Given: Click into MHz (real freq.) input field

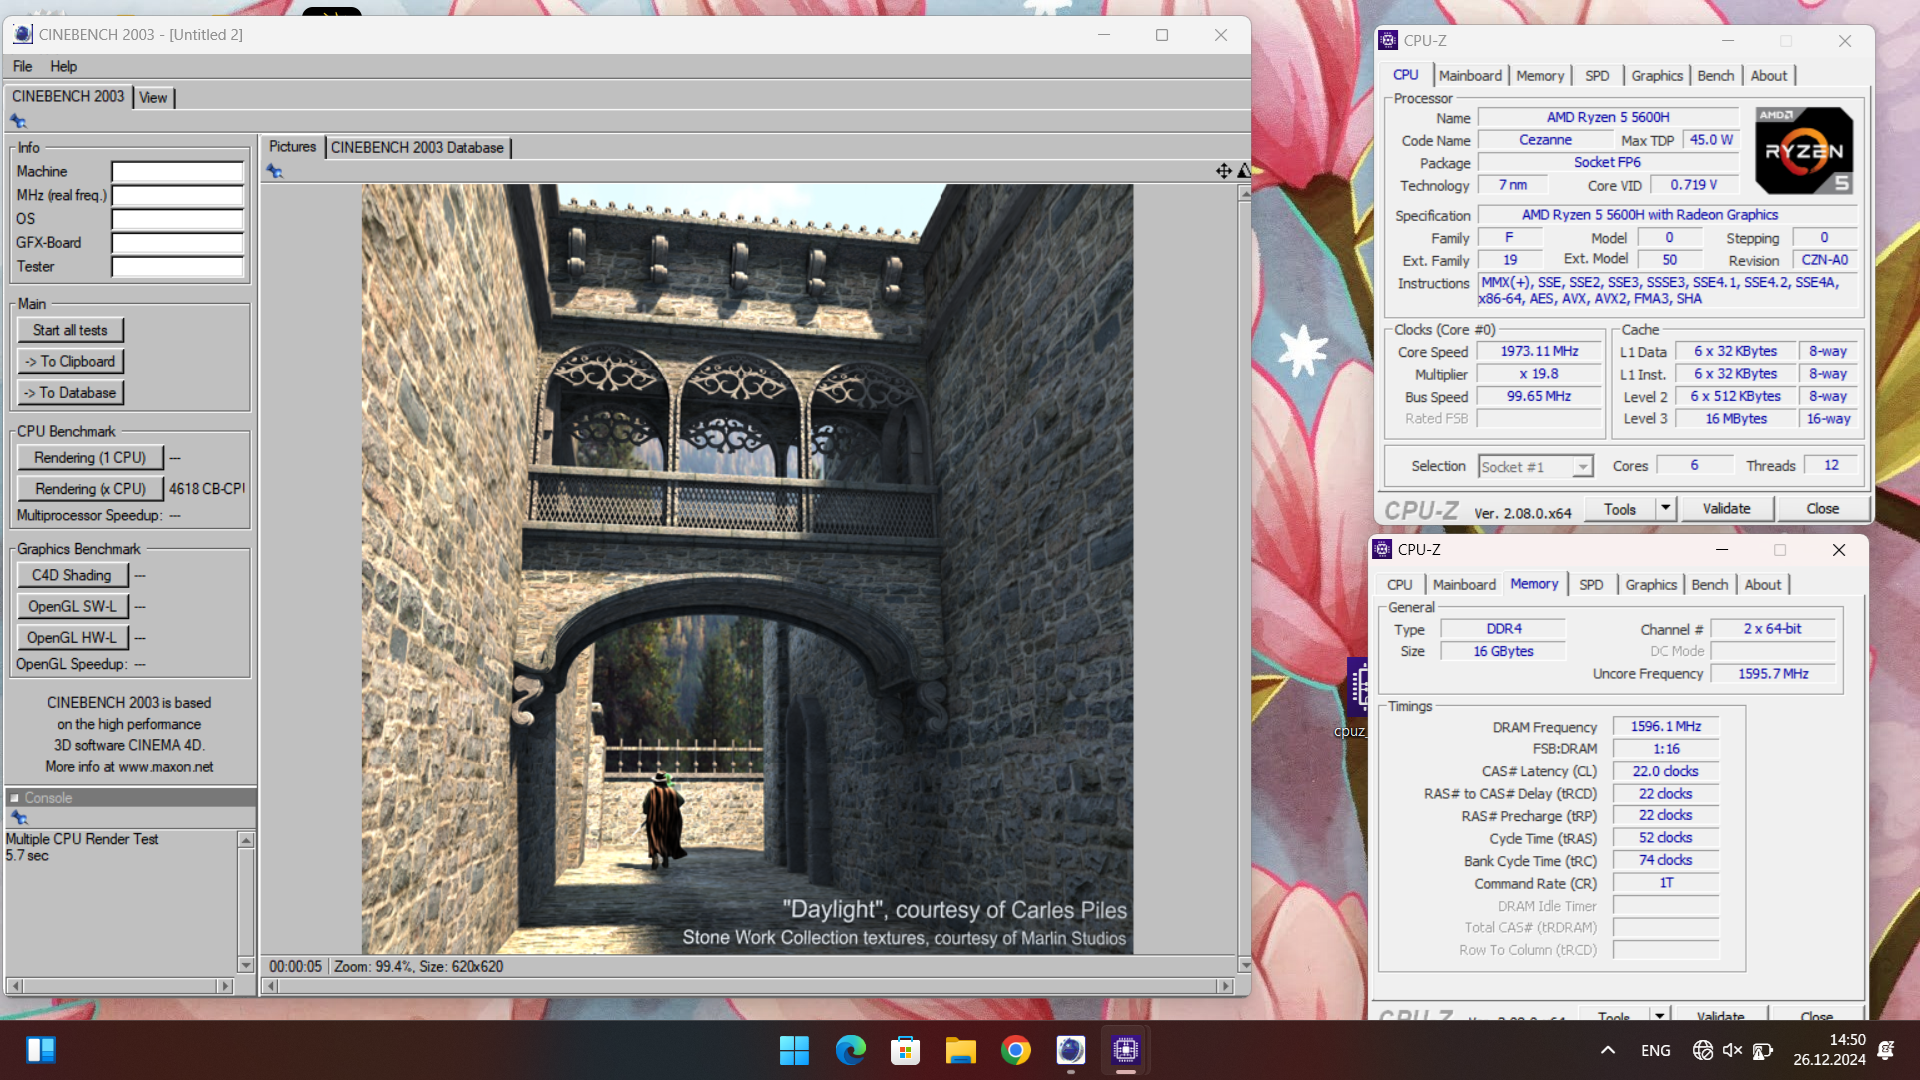Looking at the screenshot, I should (177, 196).
